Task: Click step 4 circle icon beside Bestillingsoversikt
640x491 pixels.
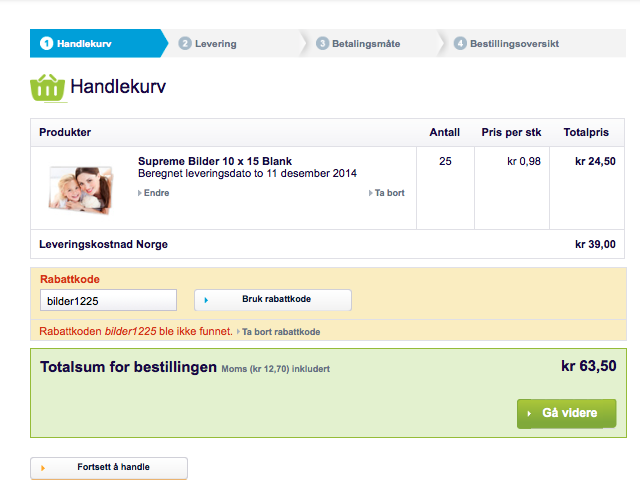Action: pyautogui.click(x=460, y=43)
